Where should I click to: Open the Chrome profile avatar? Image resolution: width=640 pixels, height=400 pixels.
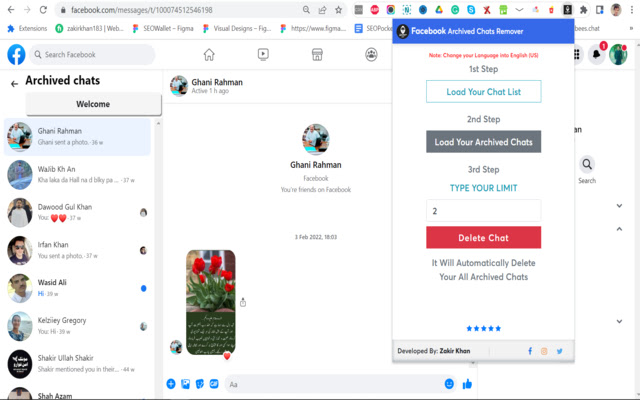616,10
